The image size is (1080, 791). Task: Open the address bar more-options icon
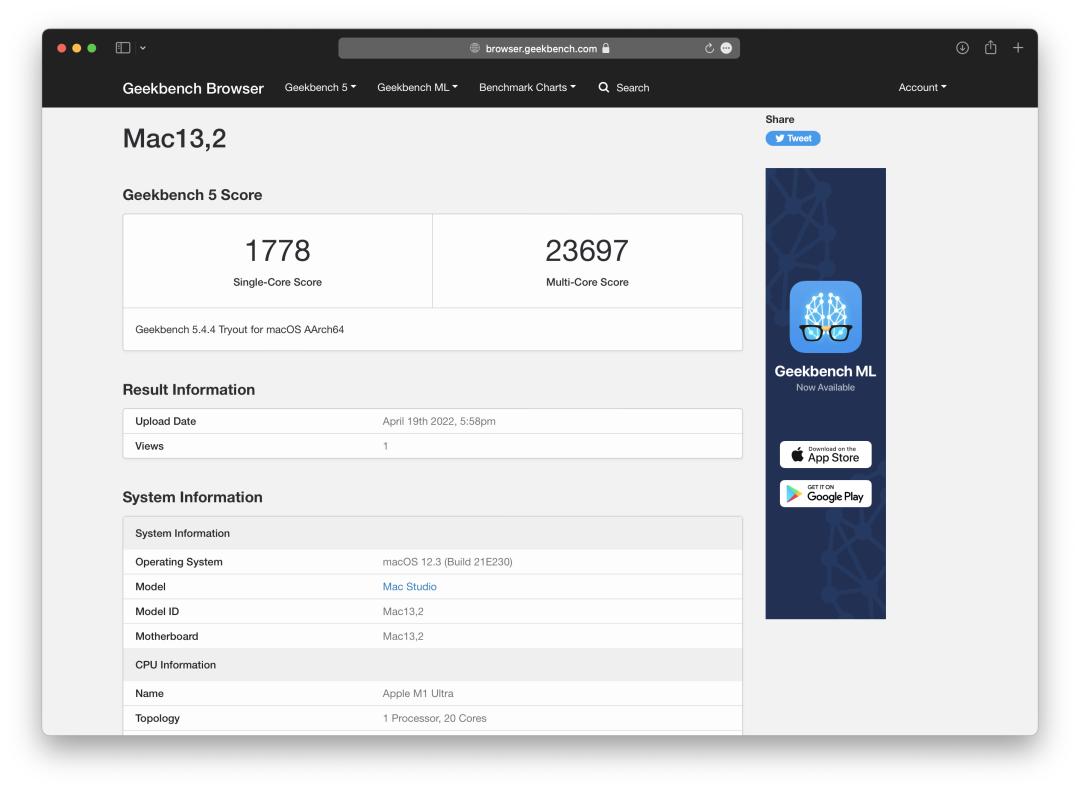pyautogui.click(x=726, y=48)
